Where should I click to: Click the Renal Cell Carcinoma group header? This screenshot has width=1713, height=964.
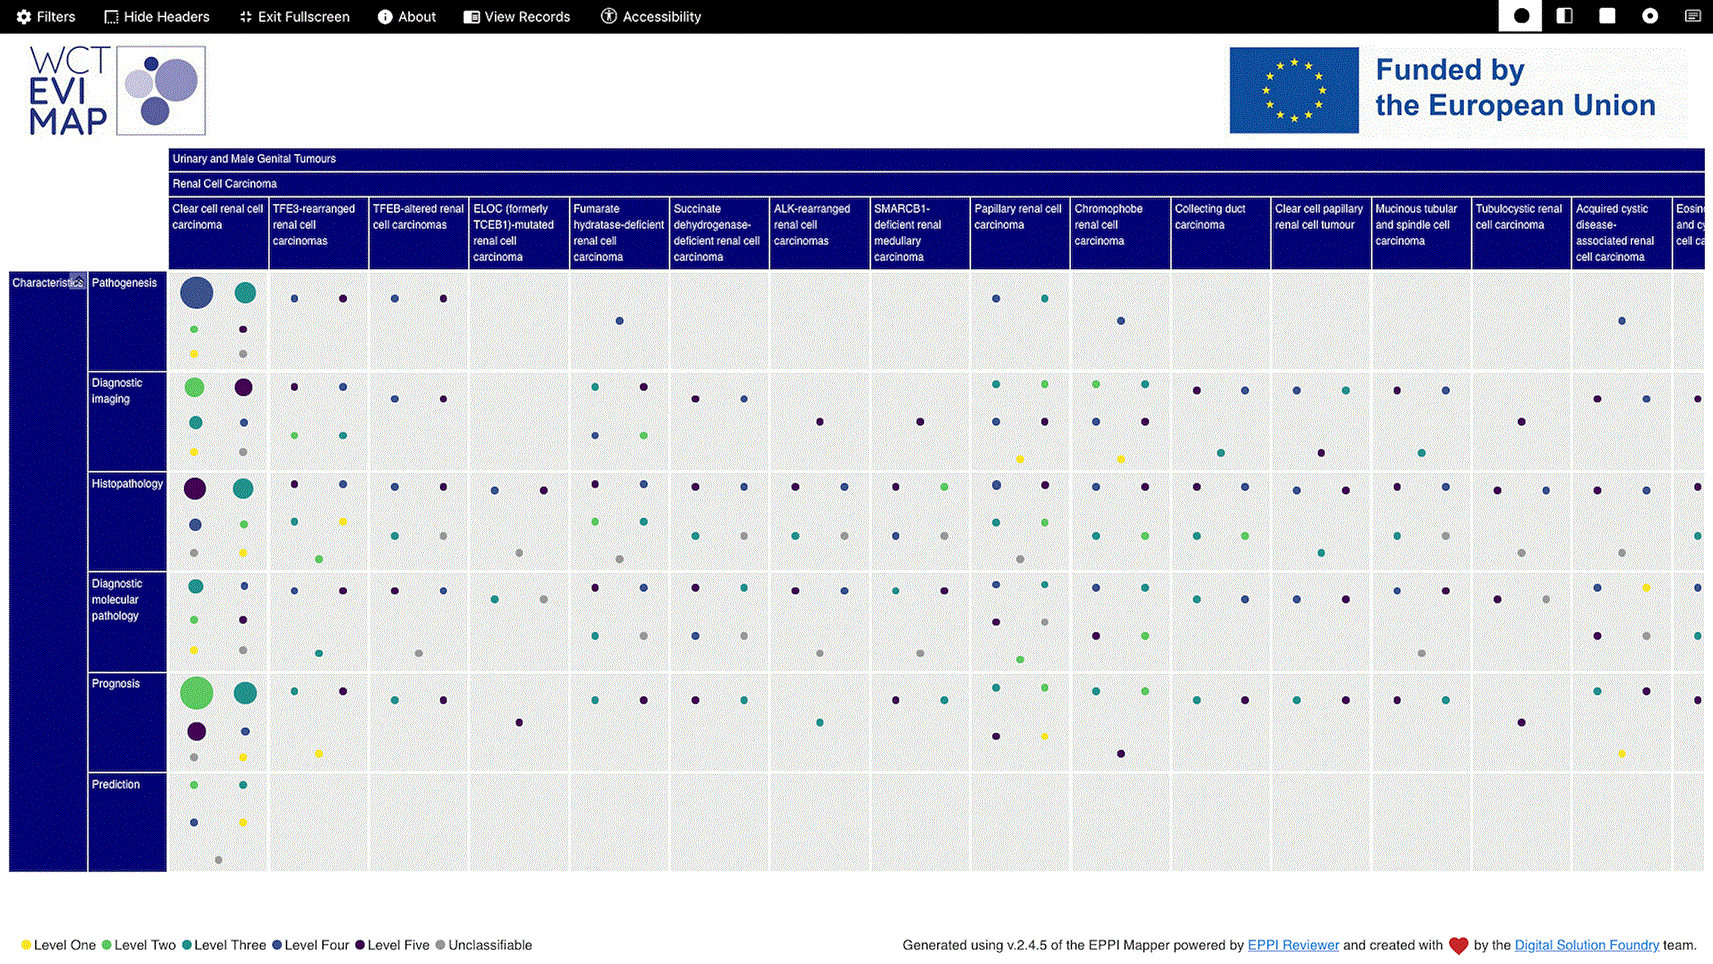click(x=936, y=184)
